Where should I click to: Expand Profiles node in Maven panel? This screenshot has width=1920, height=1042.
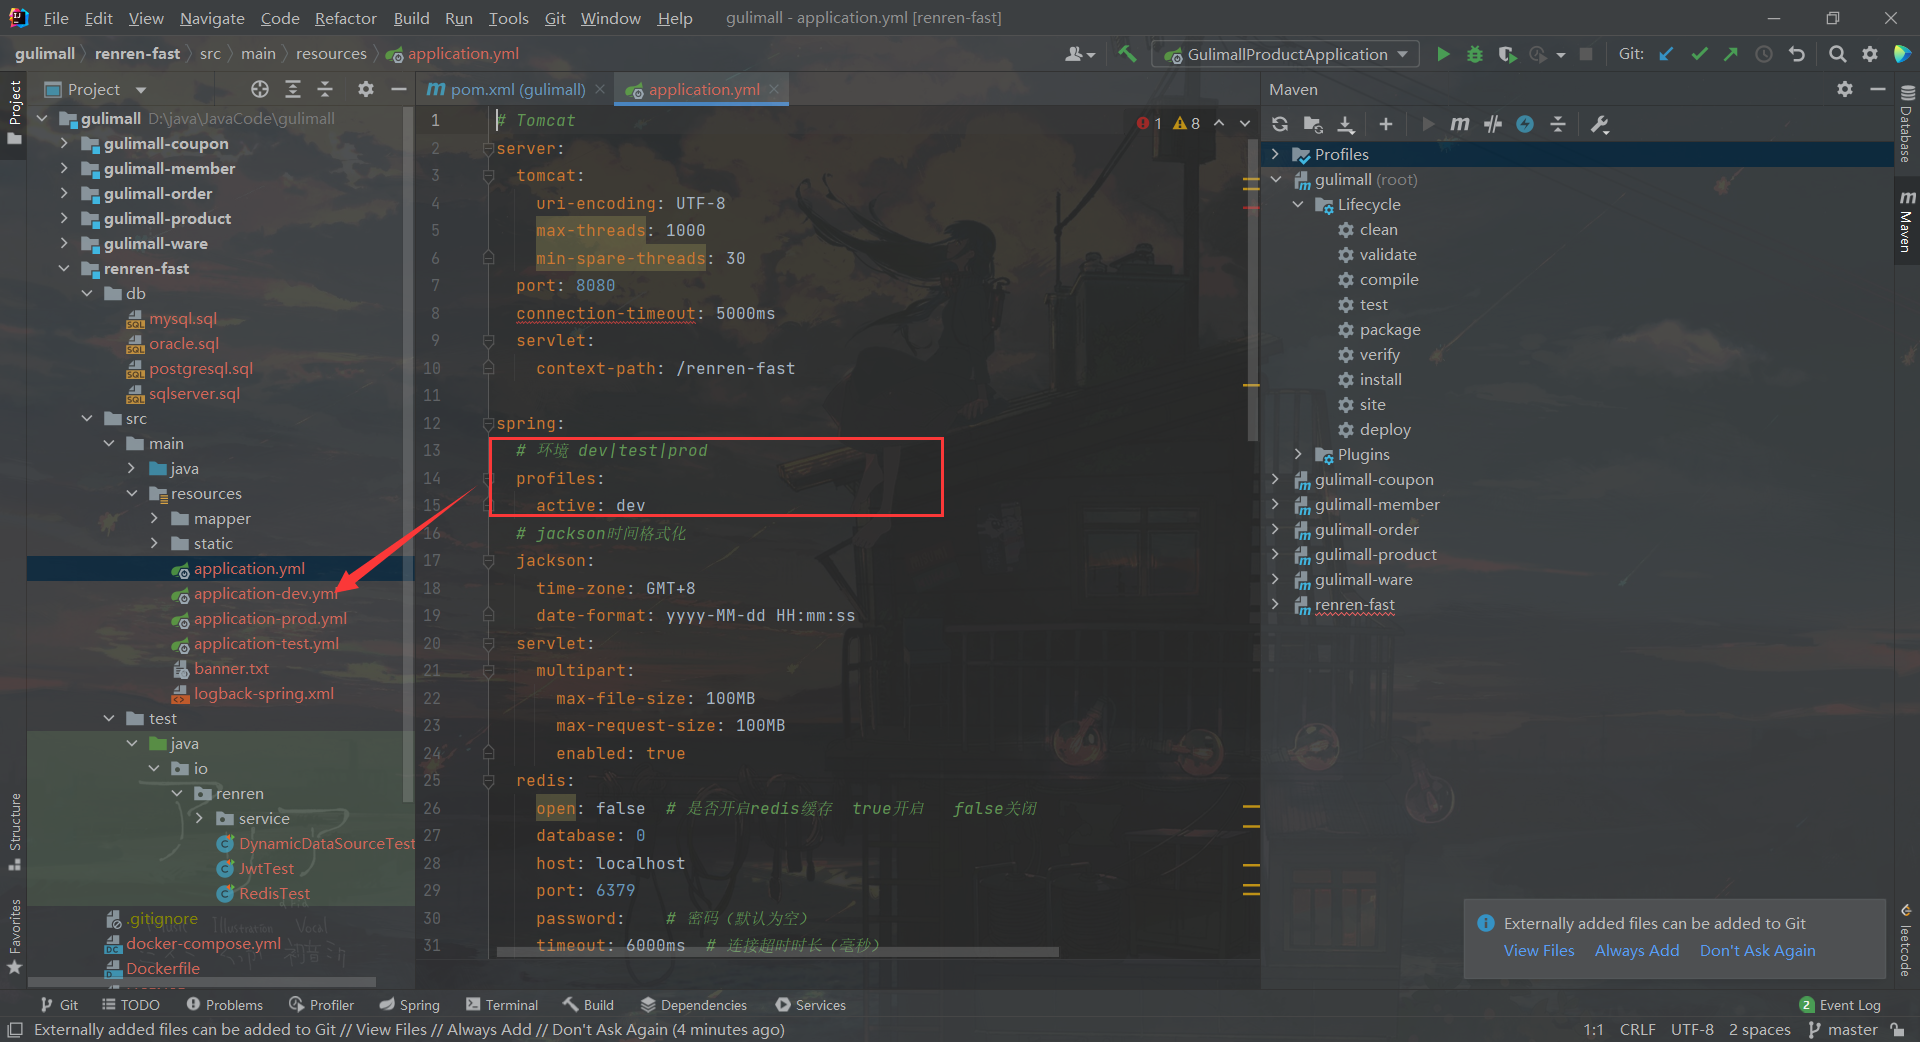coord(1275,154)
